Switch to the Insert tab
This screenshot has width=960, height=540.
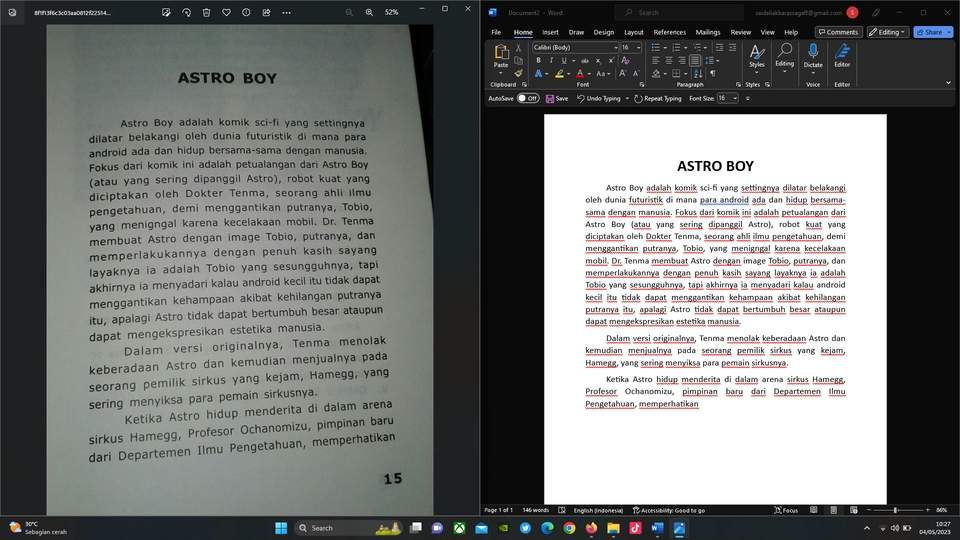click(x=550, y=32)
